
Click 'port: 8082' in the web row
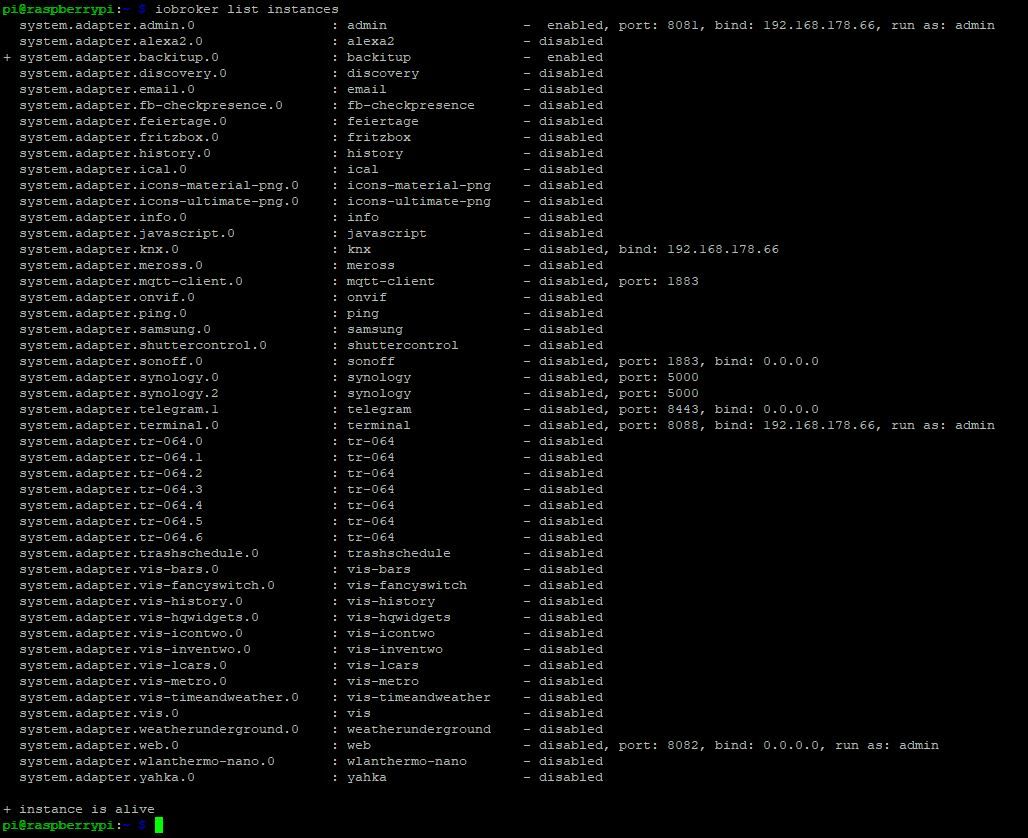(658, 745)
